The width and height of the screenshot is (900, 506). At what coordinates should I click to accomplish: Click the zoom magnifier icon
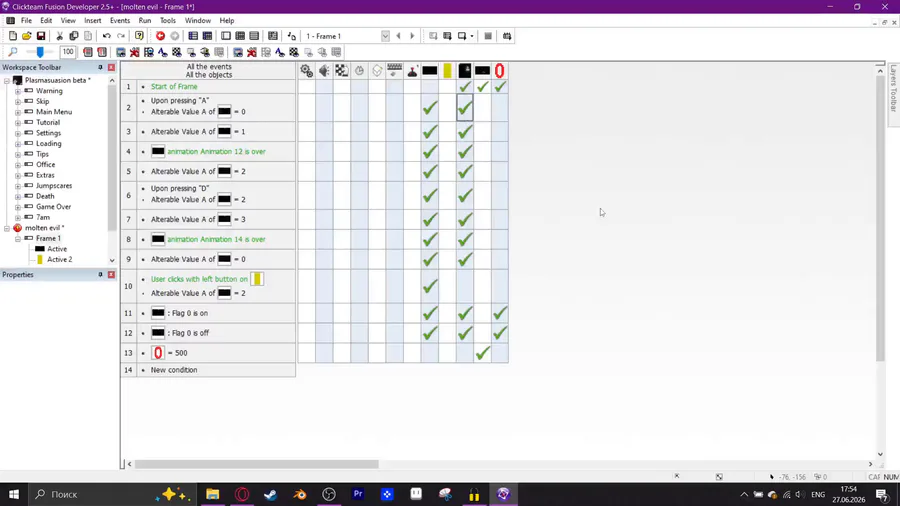click(13, 52)
